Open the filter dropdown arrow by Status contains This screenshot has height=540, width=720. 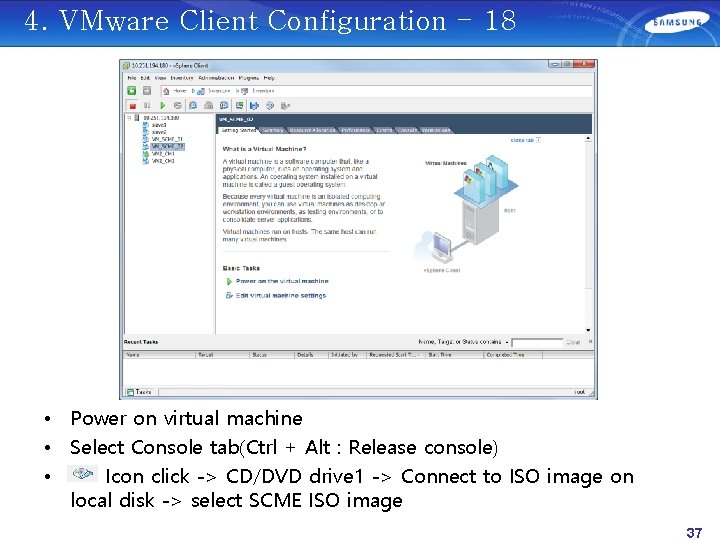click(507, 342)
